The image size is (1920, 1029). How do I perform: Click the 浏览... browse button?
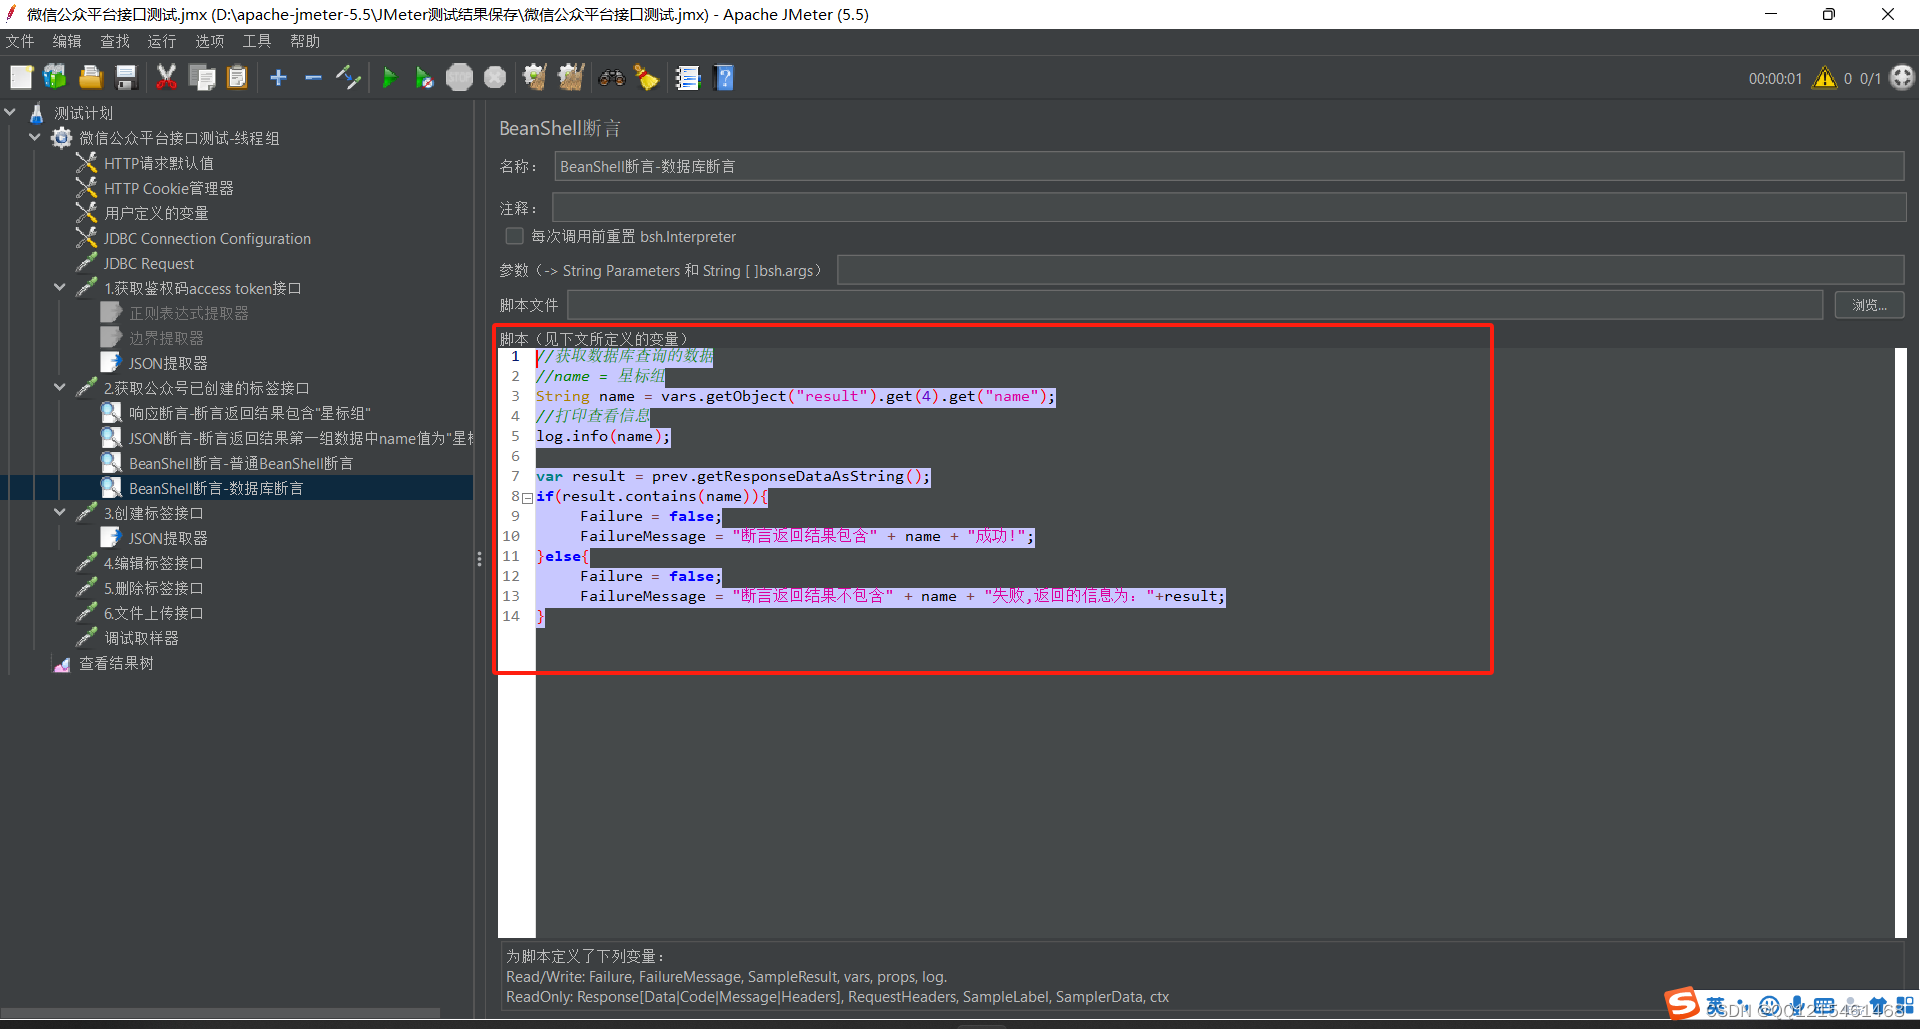[1869, 305]
